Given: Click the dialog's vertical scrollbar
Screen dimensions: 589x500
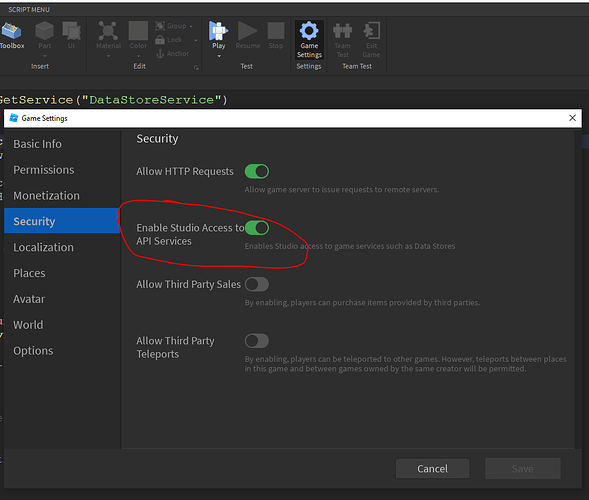Looking at the screenshot, I should [x=578, y=289].
